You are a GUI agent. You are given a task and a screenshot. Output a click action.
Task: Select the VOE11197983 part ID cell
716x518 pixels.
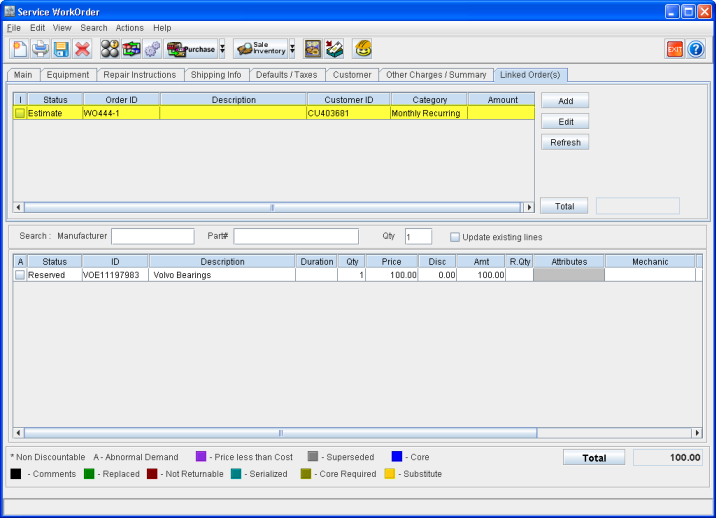(115, 275)
